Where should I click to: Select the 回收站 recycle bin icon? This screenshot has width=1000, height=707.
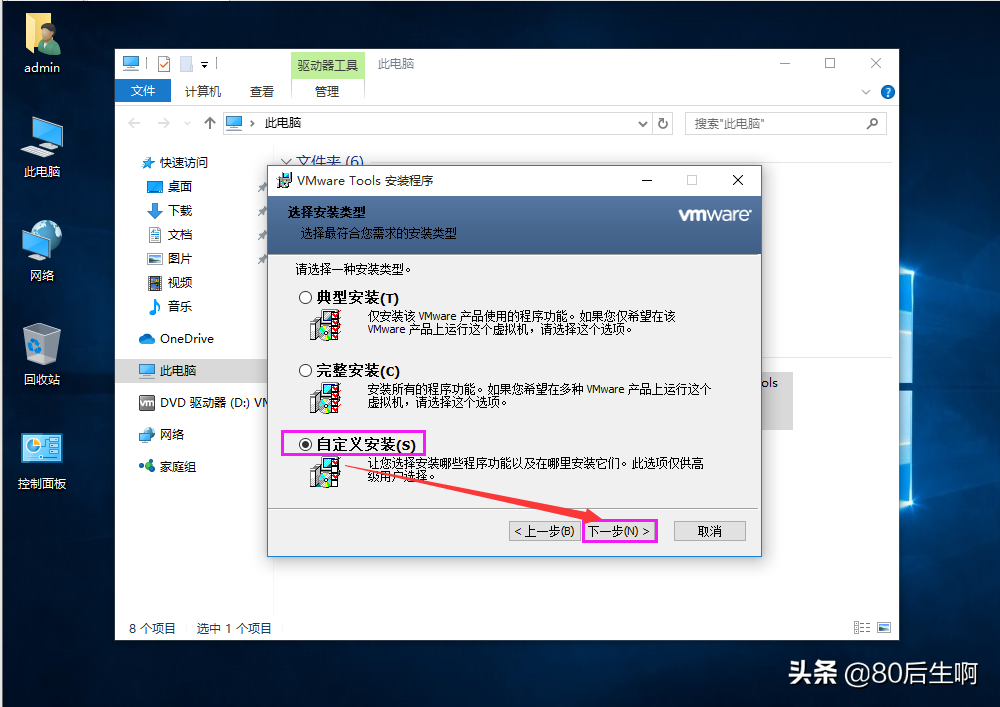coord(42,354)
